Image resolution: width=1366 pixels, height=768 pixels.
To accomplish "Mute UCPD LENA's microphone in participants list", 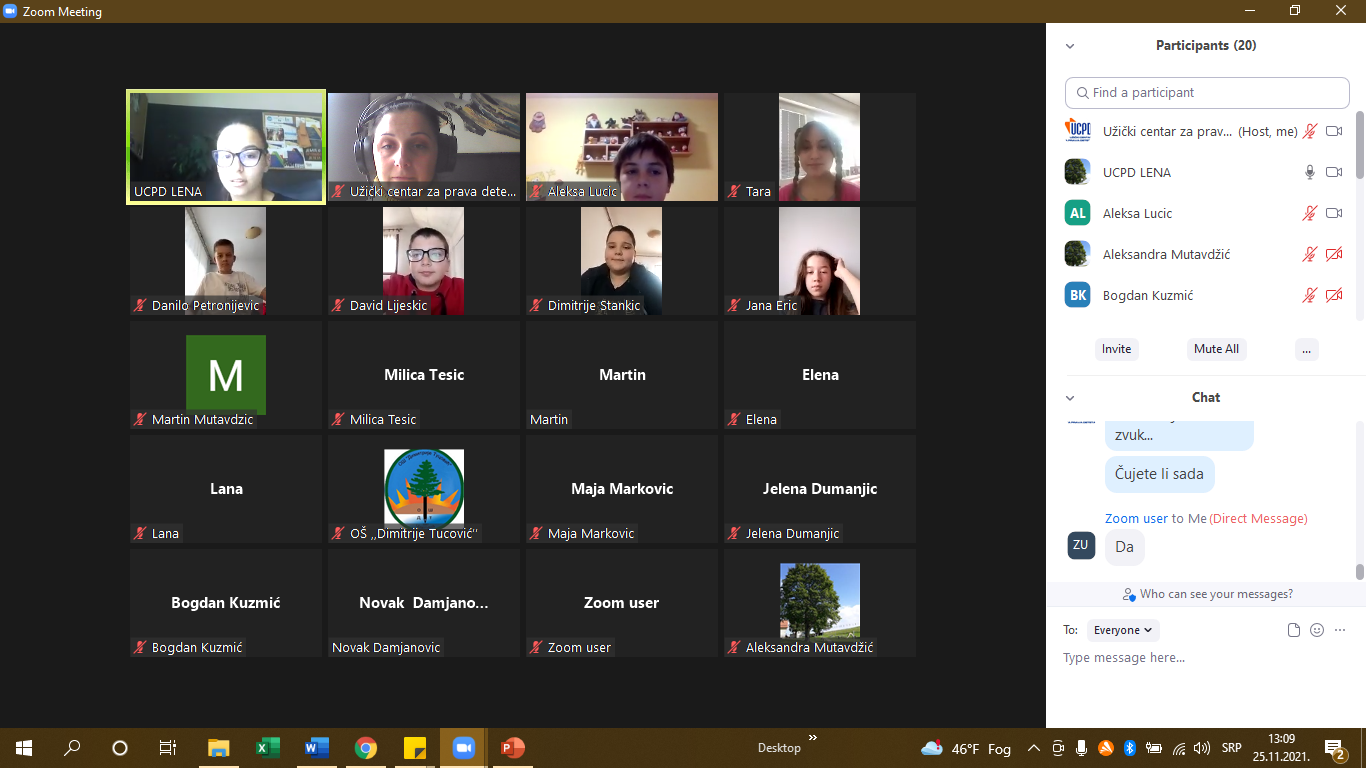I will click(x=1309, y=172).
